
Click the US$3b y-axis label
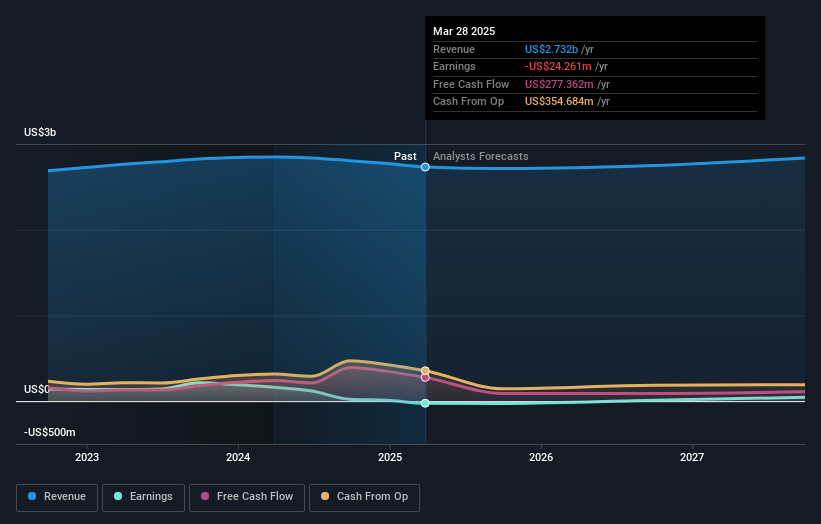pos(40,132)
